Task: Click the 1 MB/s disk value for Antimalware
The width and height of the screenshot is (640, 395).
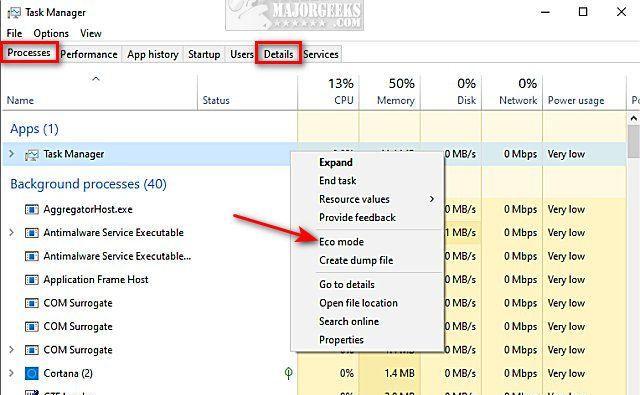Action: 460,233
